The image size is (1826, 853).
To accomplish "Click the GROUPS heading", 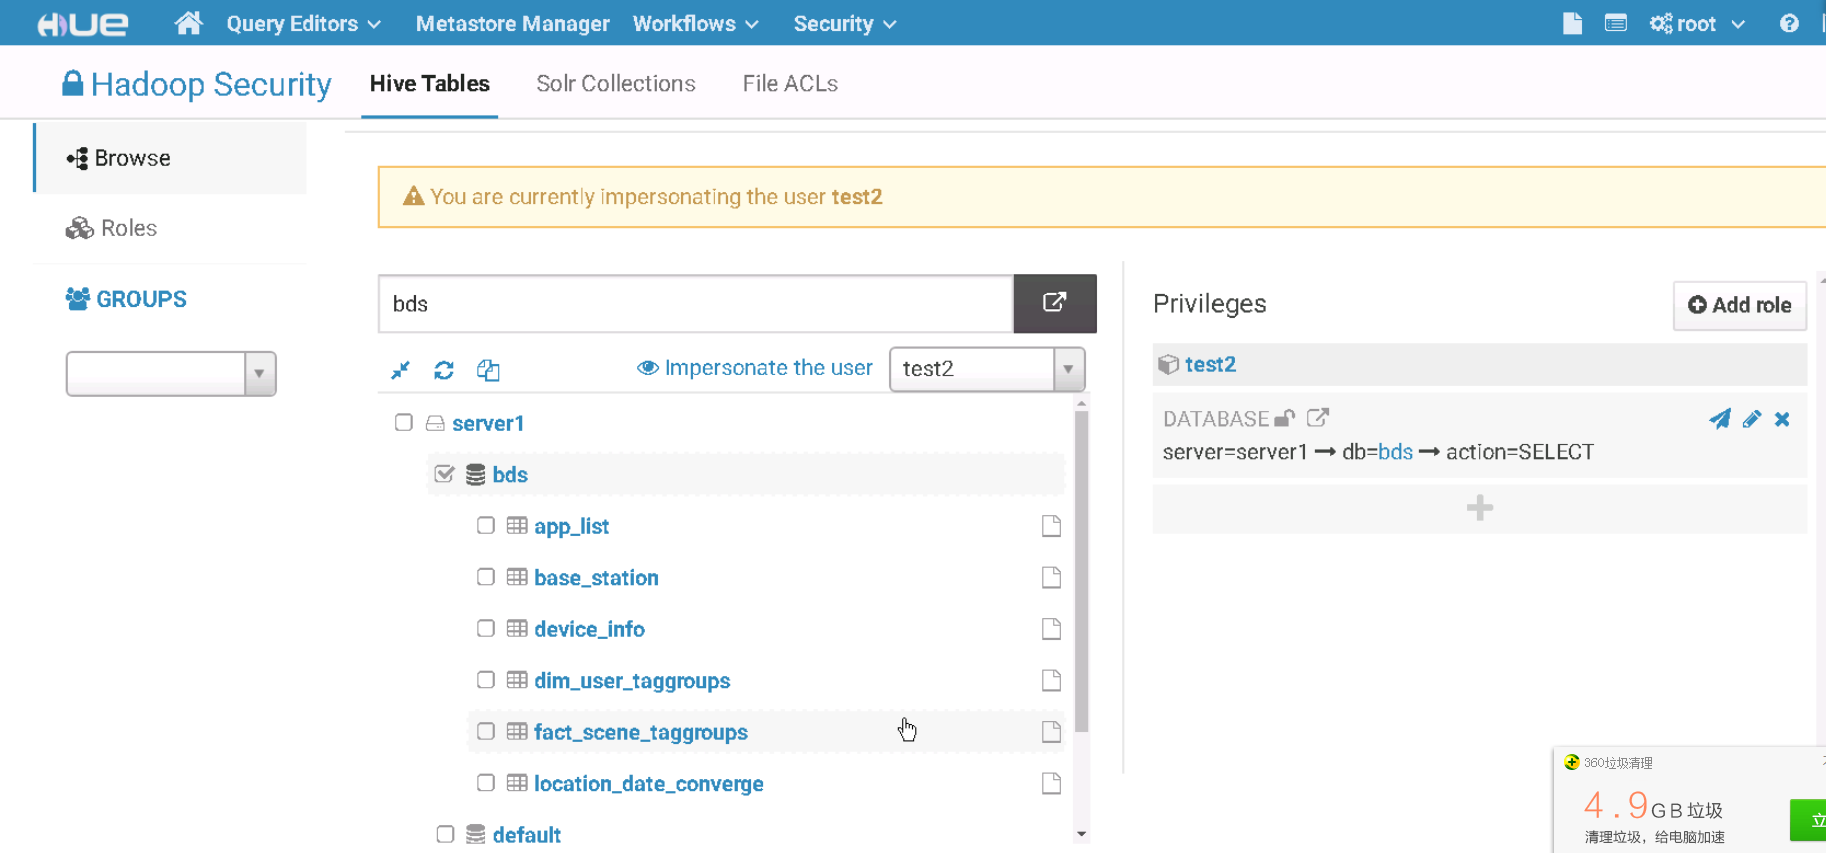I will point(141,299).
